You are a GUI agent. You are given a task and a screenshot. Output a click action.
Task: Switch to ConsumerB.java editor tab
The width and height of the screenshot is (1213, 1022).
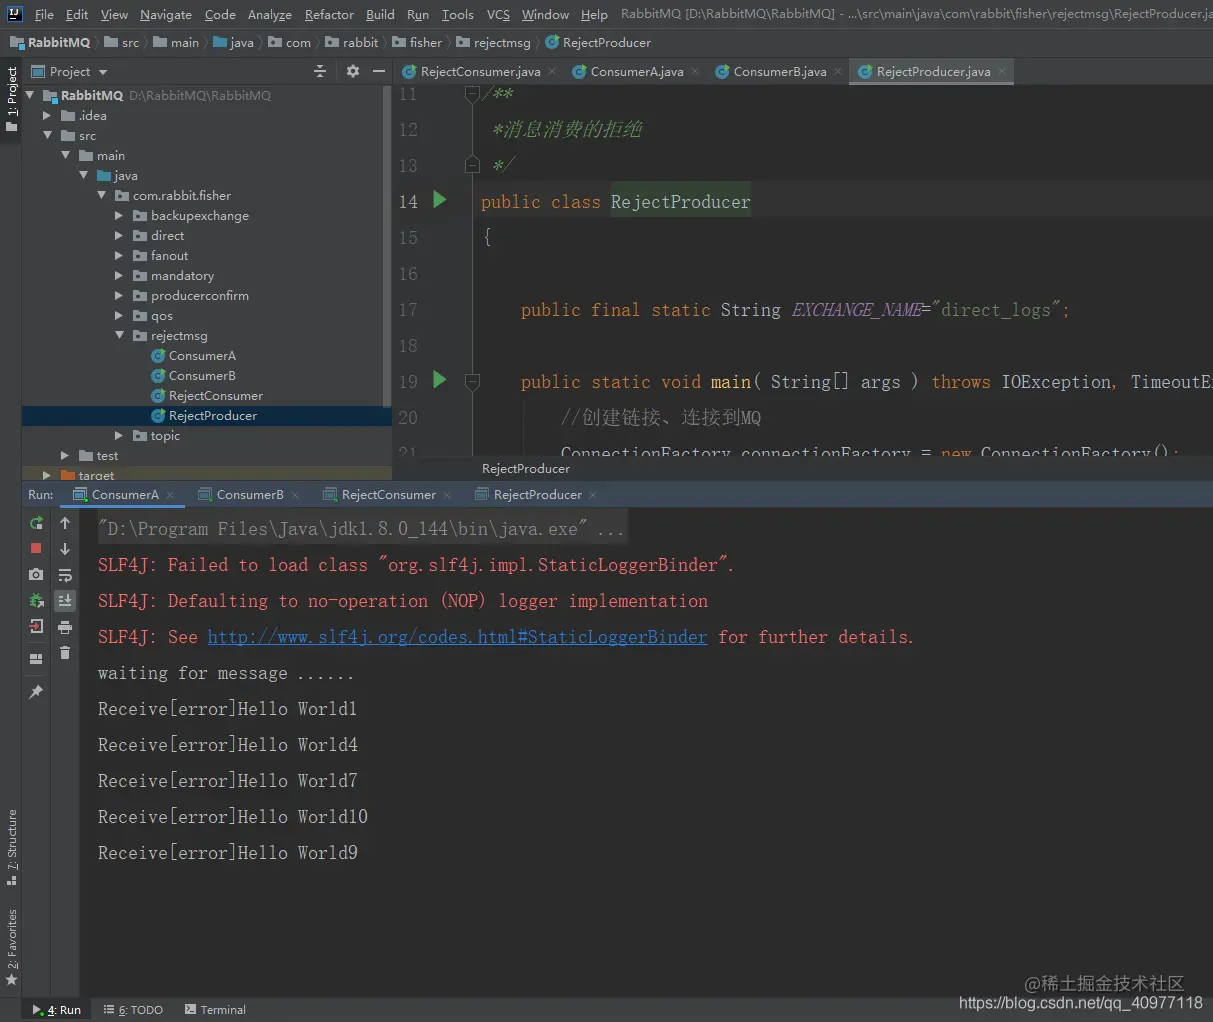click(779, 71)
